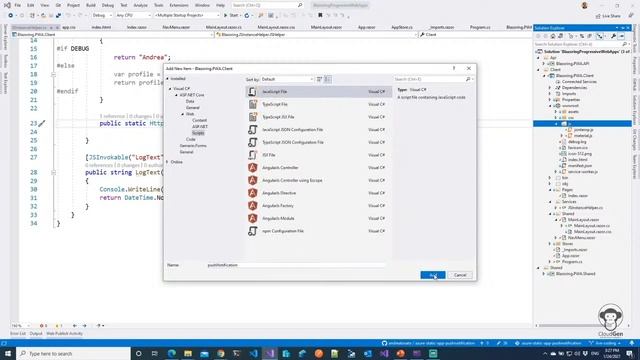
Task: Select TypeScript JSON Configuration File template
Action: (x=319, y=142)
